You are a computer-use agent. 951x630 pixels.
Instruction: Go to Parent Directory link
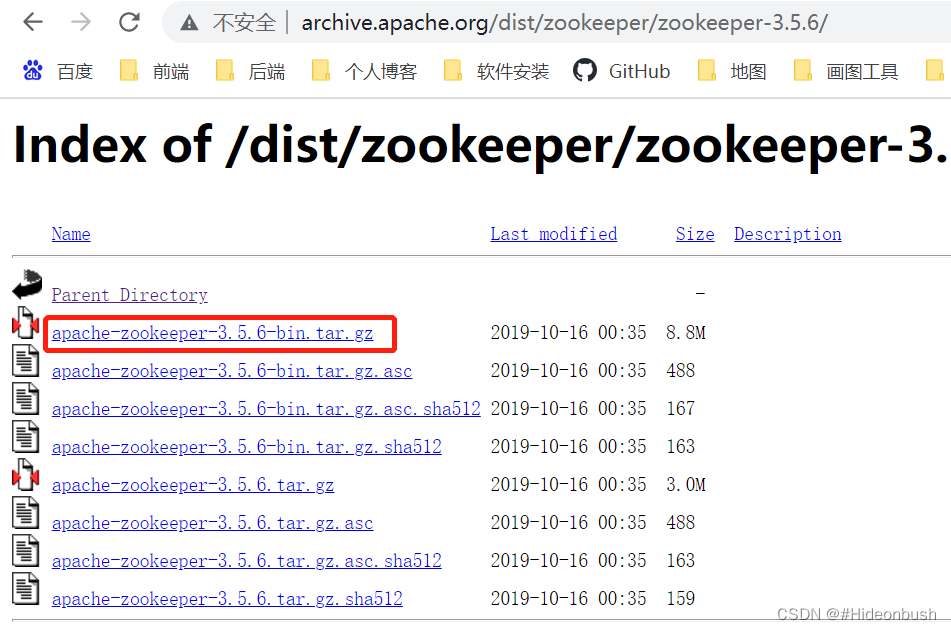coord(130,295)
